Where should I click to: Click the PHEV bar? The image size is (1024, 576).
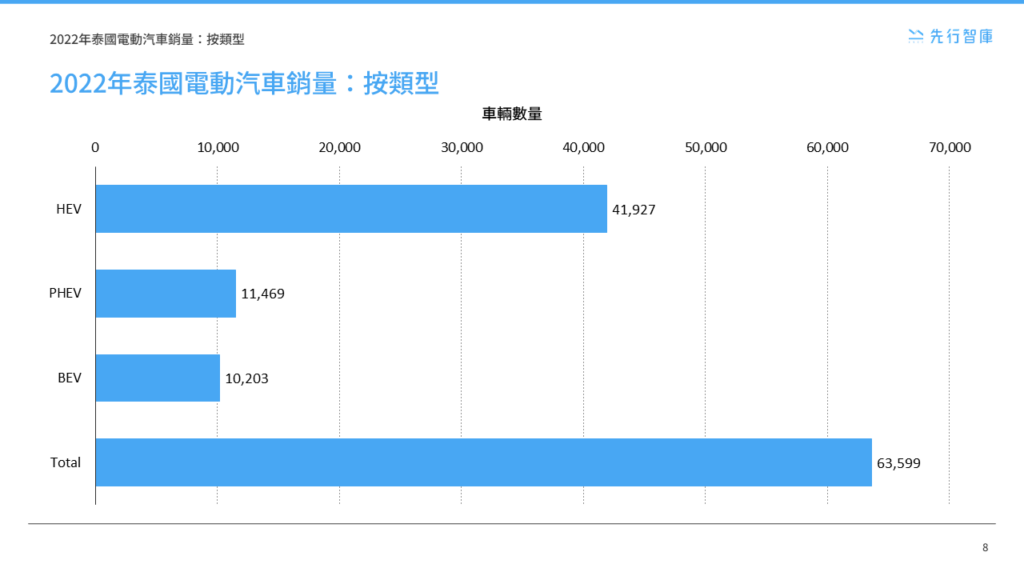[x=166, y=294]
